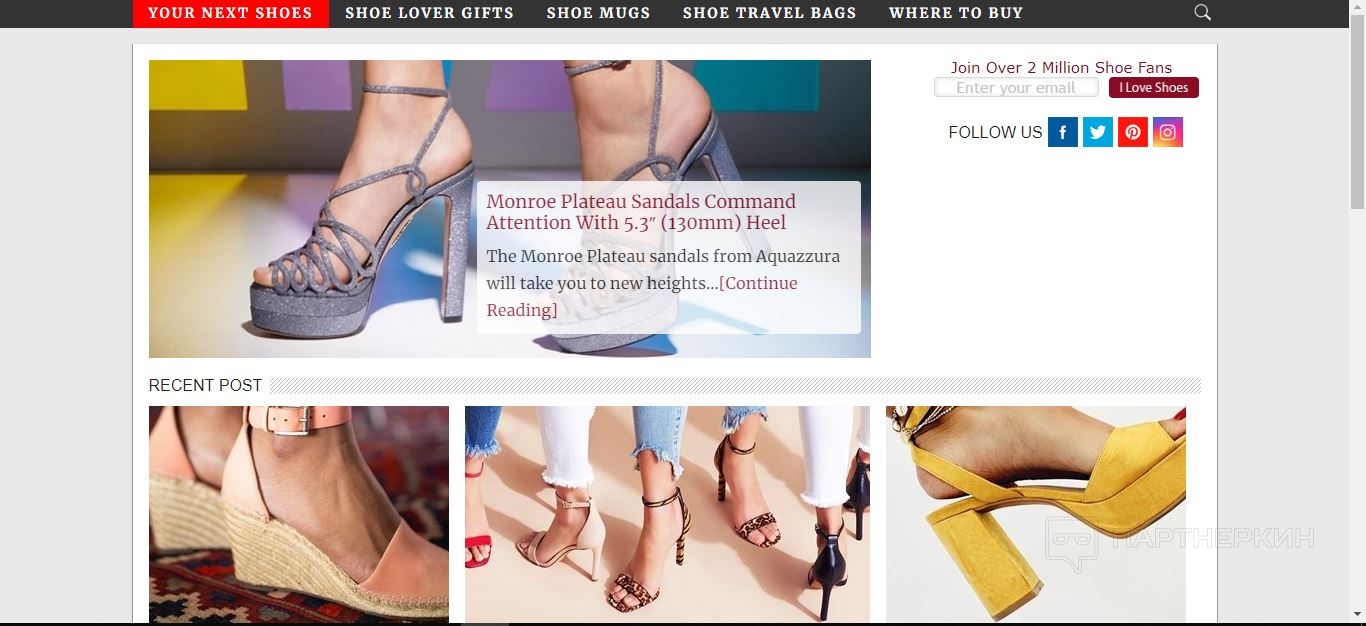
Task: Open the Twitter follow icon
Action: tap(1098, 132)
